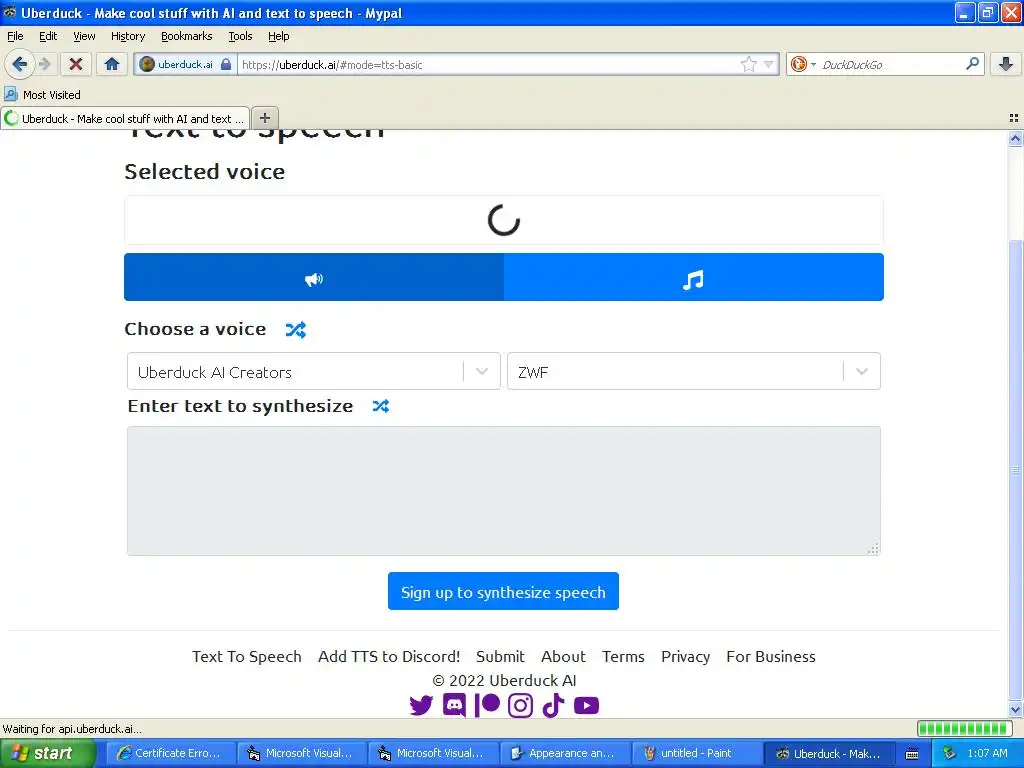Click the page scrollbar up arrow
The width and height of the screenshot is (1024, 768).
tap(1015, 138)
